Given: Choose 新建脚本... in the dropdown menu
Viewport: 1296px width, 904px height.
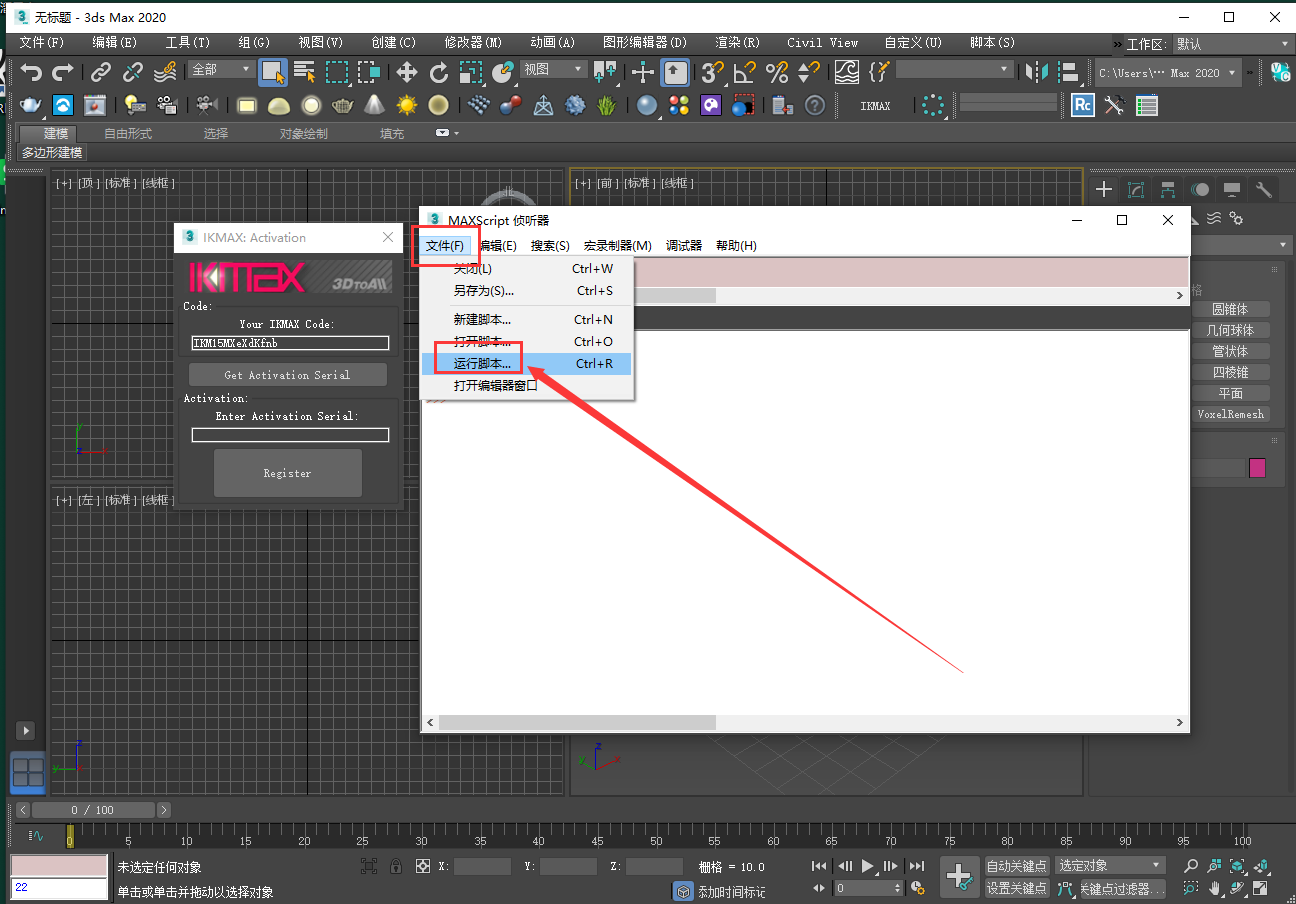Looking at the screenshot, I should pos(526,320).
